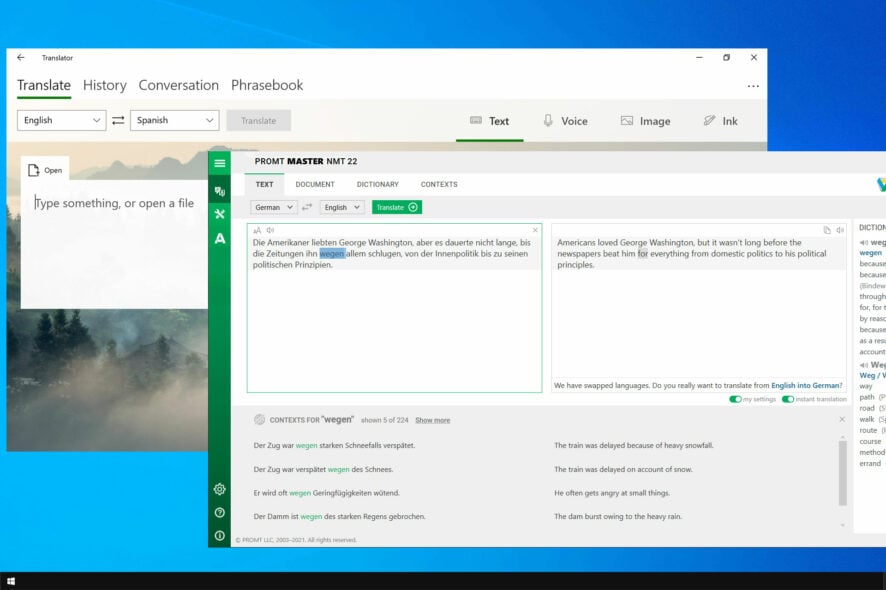Switch to DOCUMENT tab
The height and width of the screenshot is (590, 886).
315,184
